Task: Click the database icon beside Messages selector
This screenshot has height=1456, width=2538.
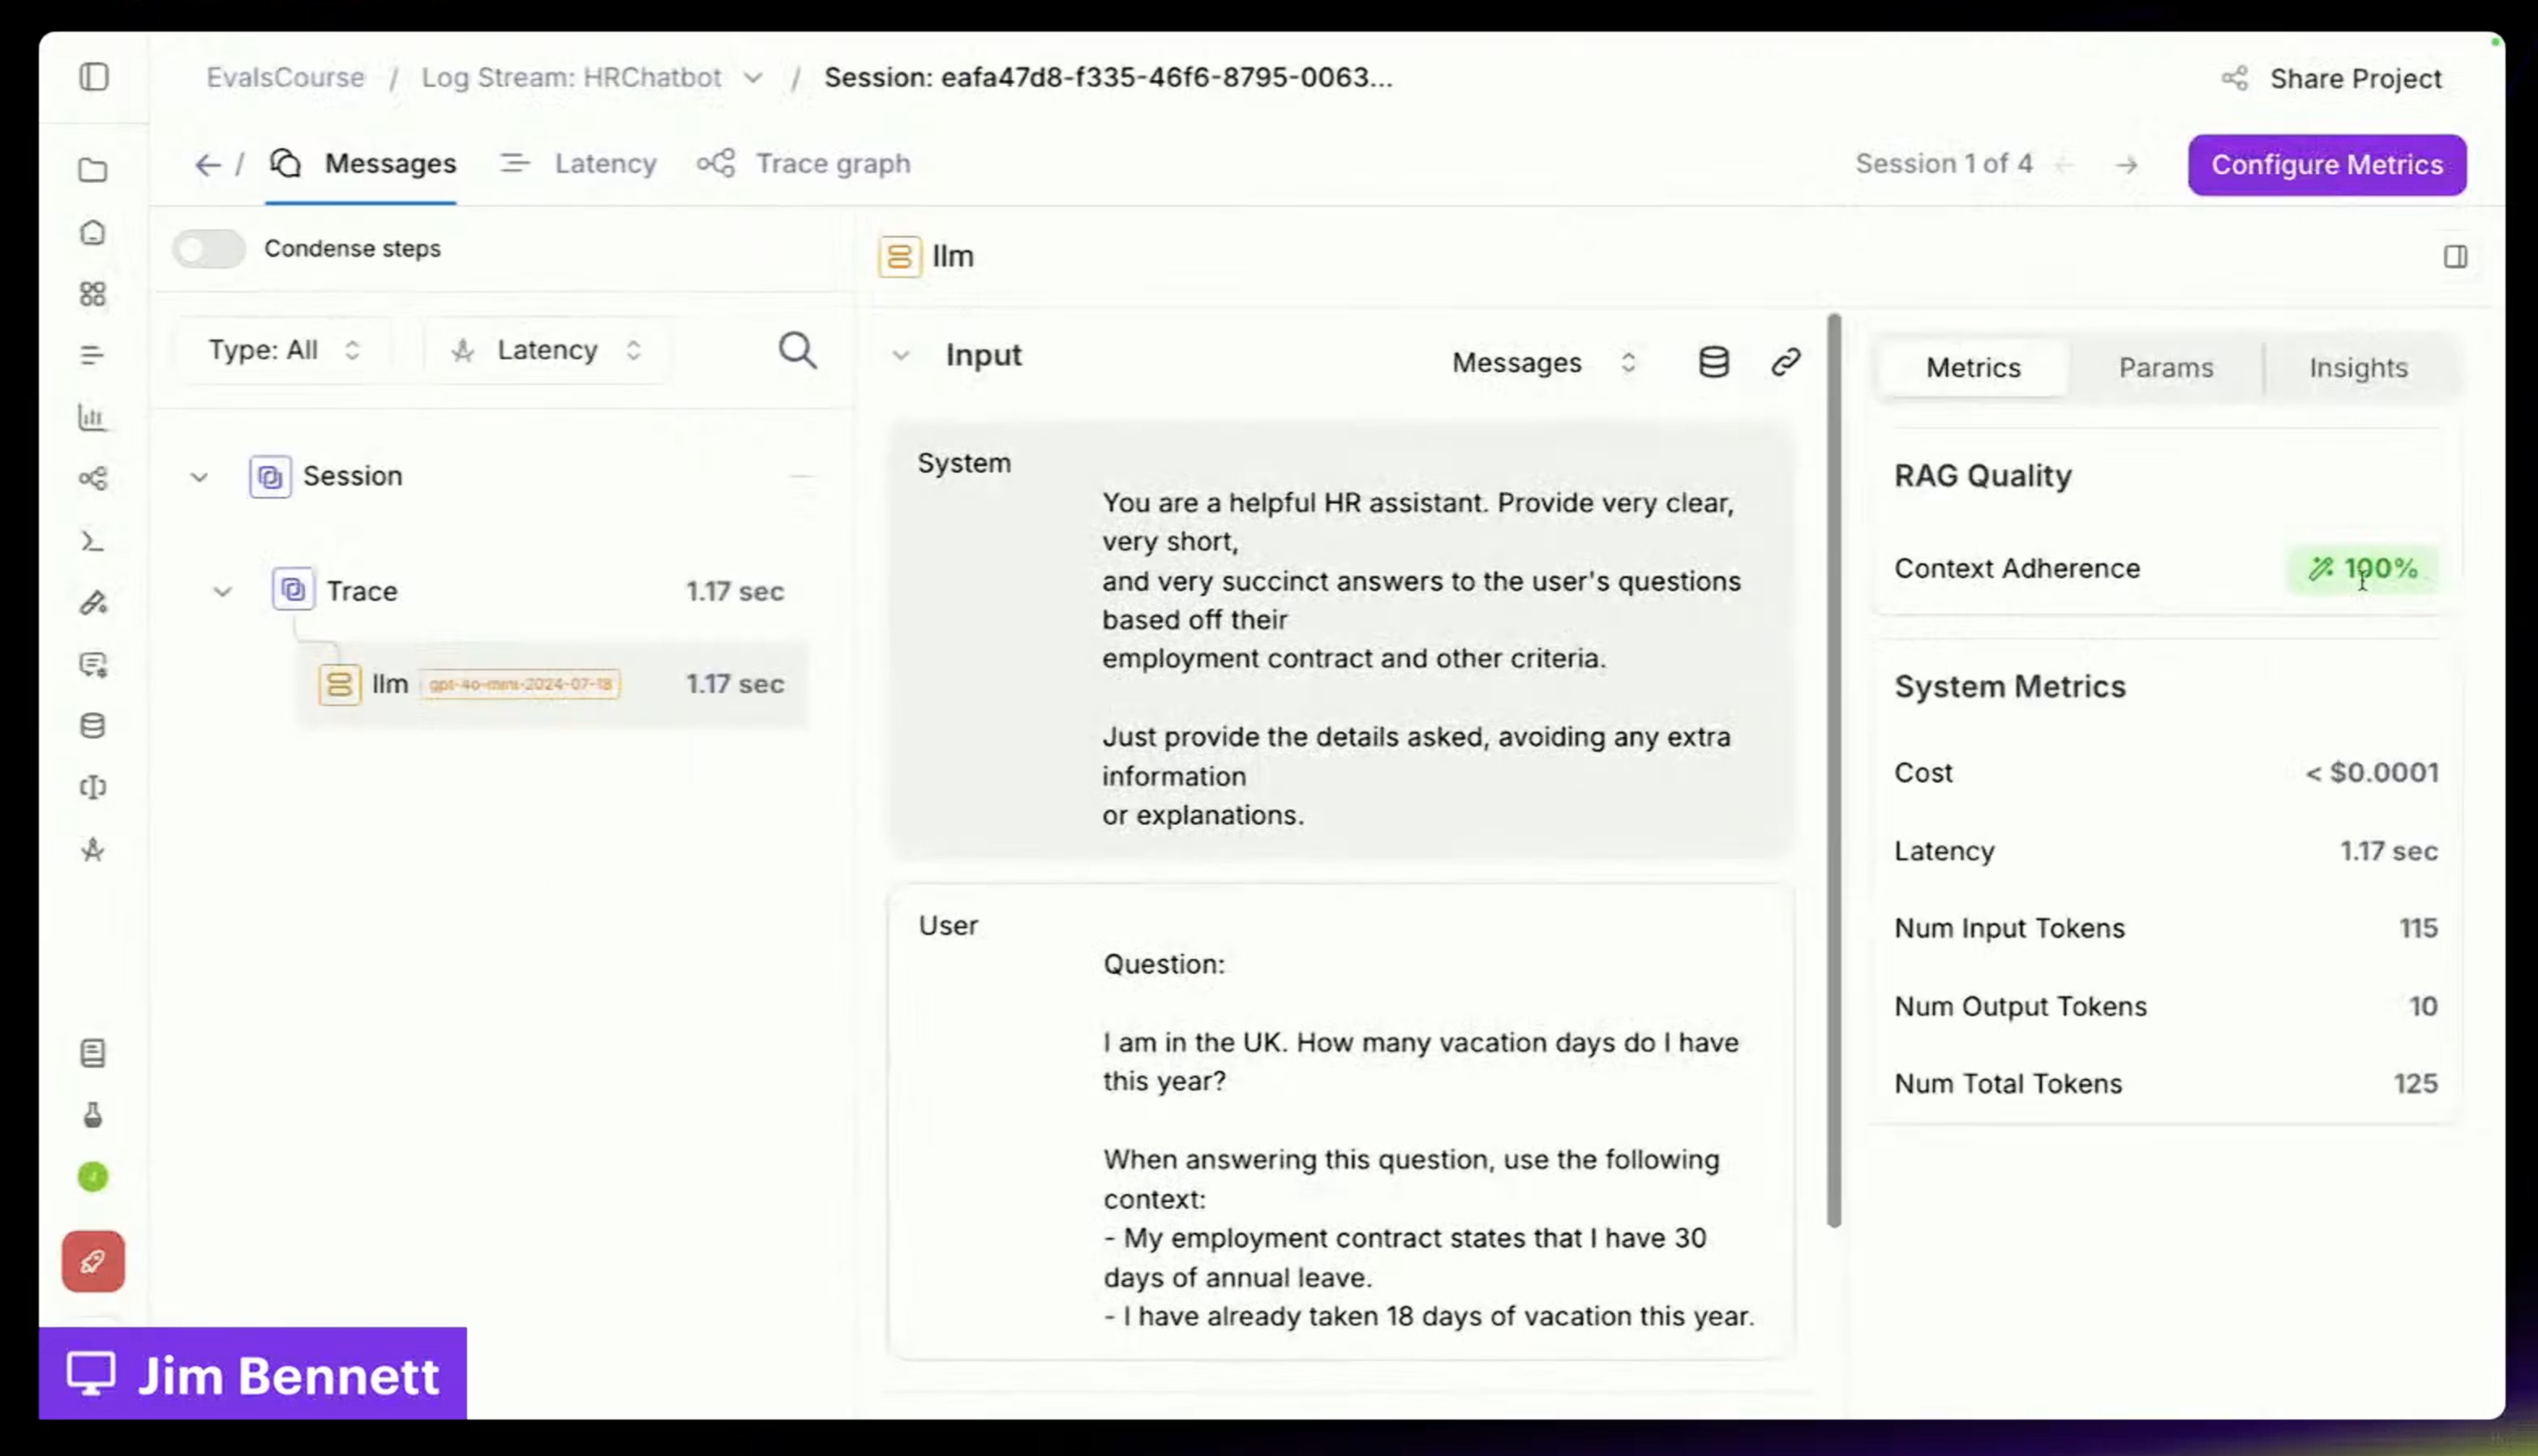Action: tap(1713, 362)
